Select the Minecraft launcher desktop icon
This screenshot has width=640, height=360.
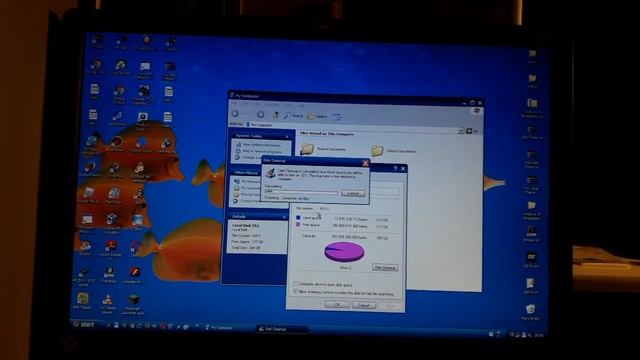[133, 305]
